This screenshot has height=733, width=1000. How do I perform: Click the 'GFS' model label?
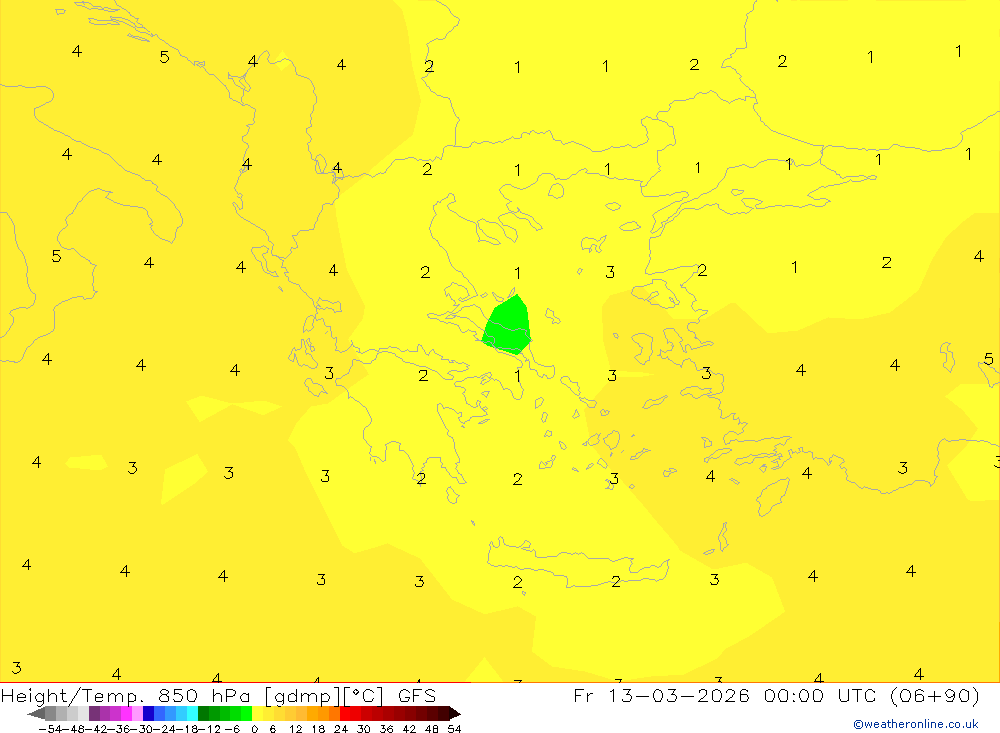pyautogui.click(x=417, y=695)
